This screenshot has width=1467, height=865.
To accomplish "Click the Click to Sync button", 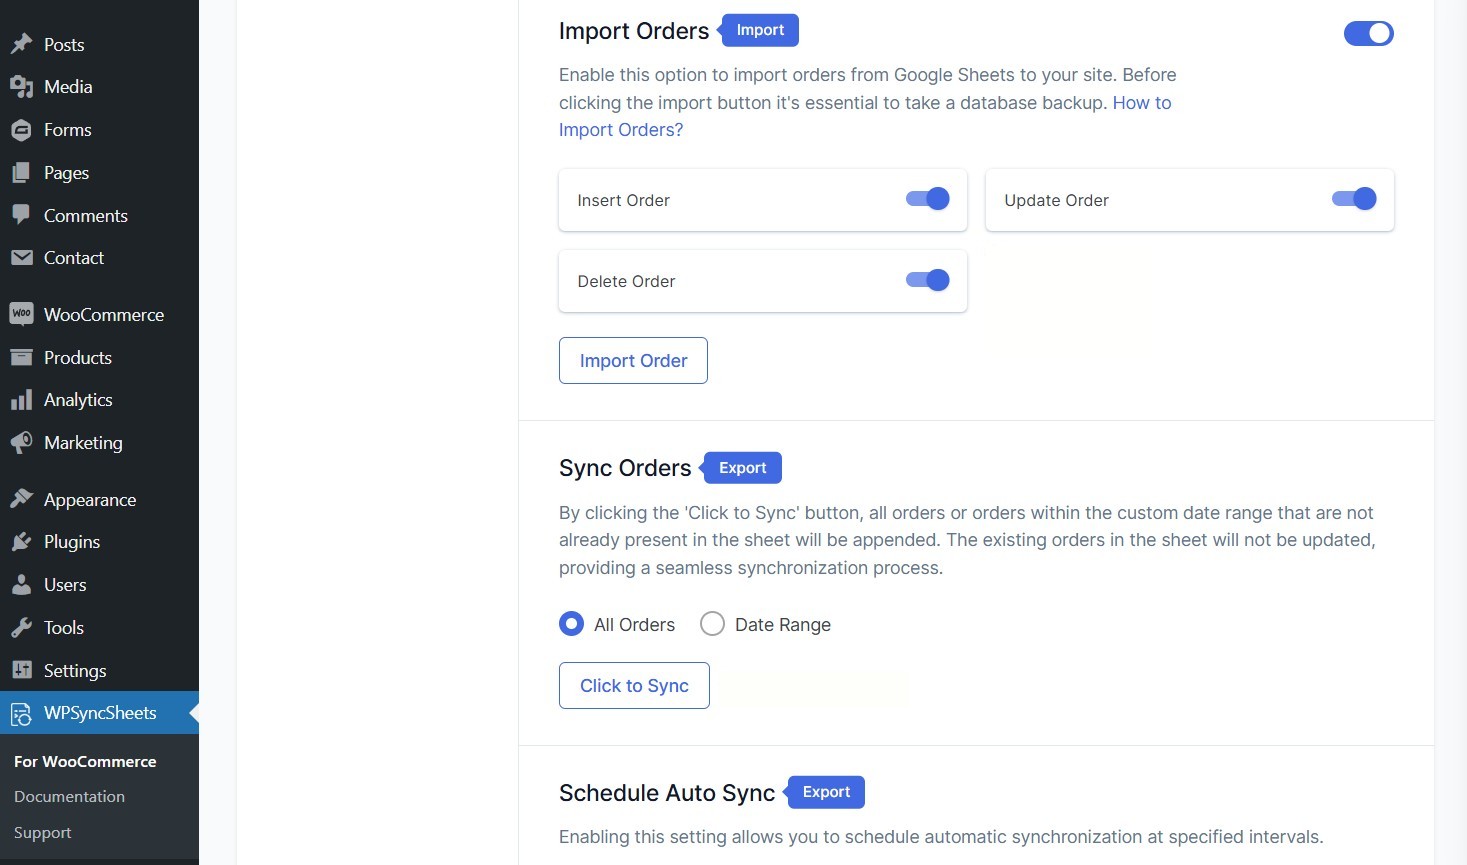I will click(634, 685).
